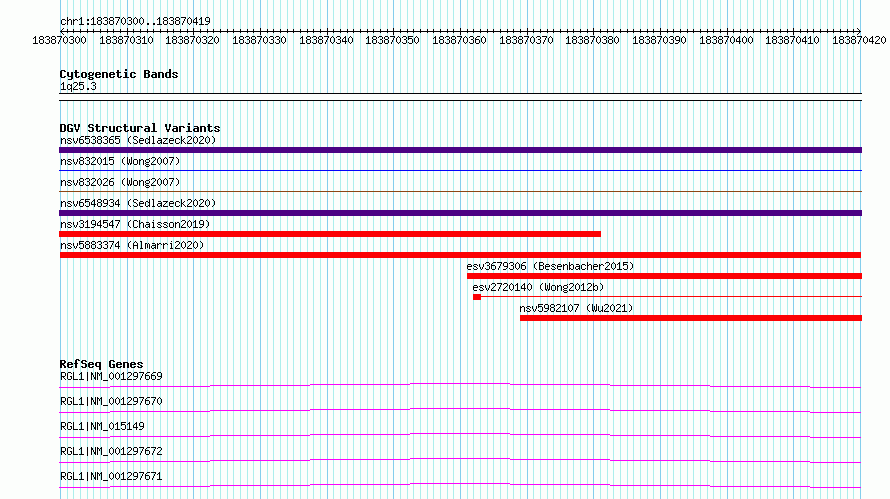The width and height of the screenshot is (890, 499).
Task: Open transcript RGL1|NM_015149 label
Action: point(102,426)
